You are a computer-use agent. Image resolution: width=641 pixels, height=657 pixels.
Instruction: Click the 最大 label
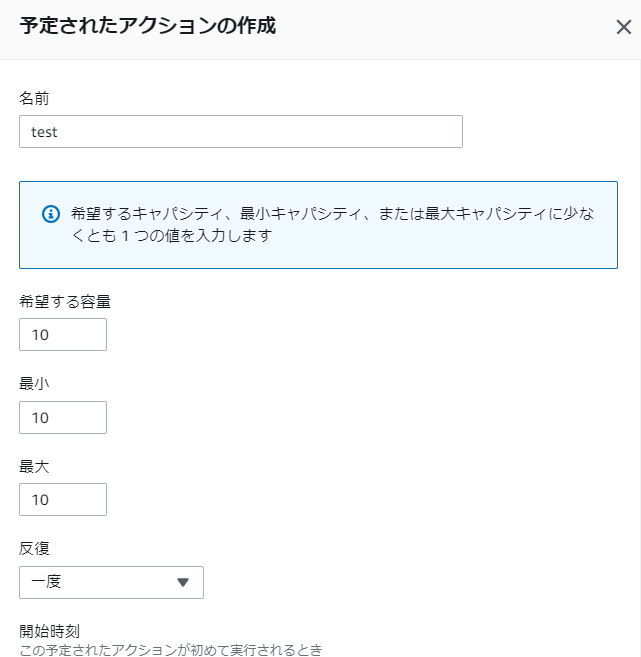click(34, 466)
